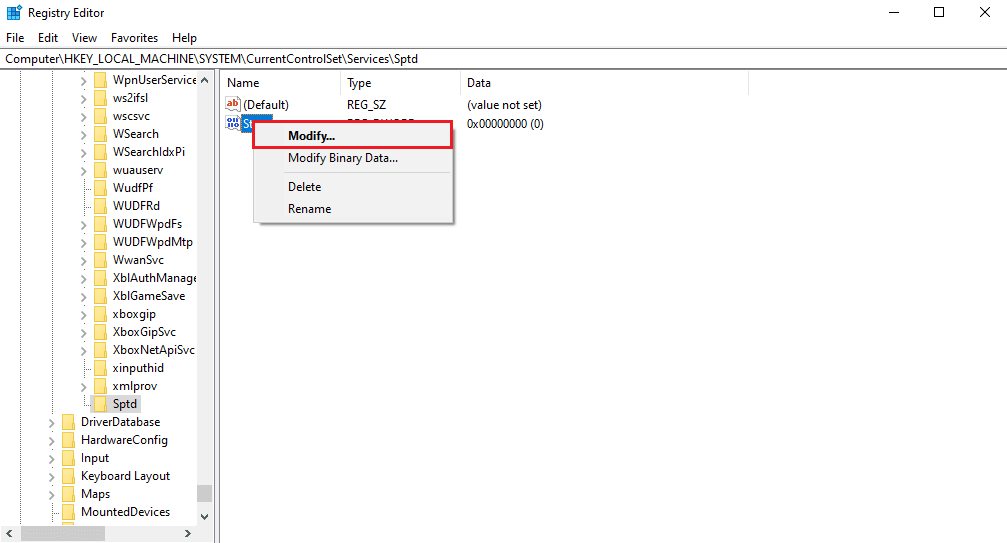Click the DriverDatabase folder icon
This screenshot has height=543, width=1007.
tap(68, 422)
